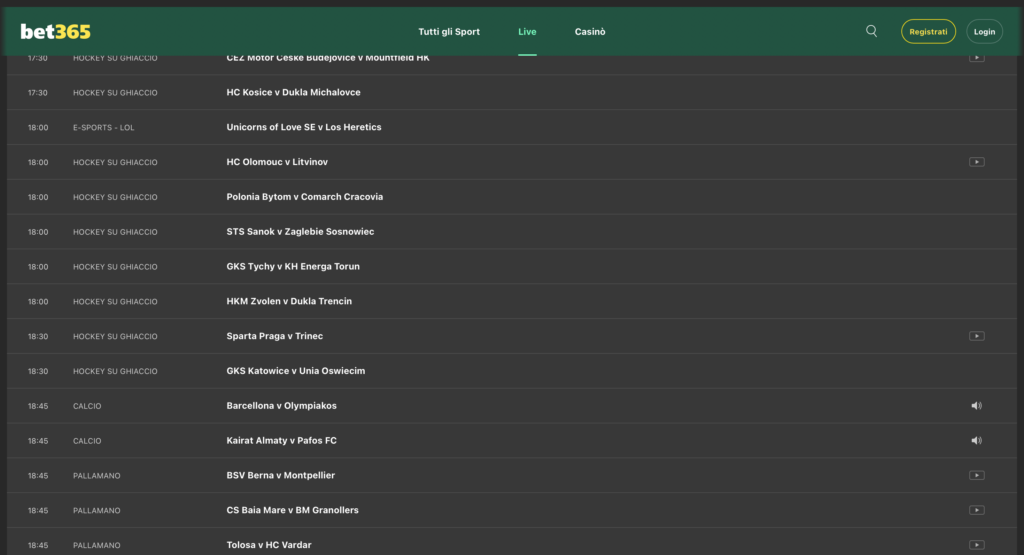Click the bet365 logo
This screenshot has height=555, width=1024.
(x=55, y=32)
